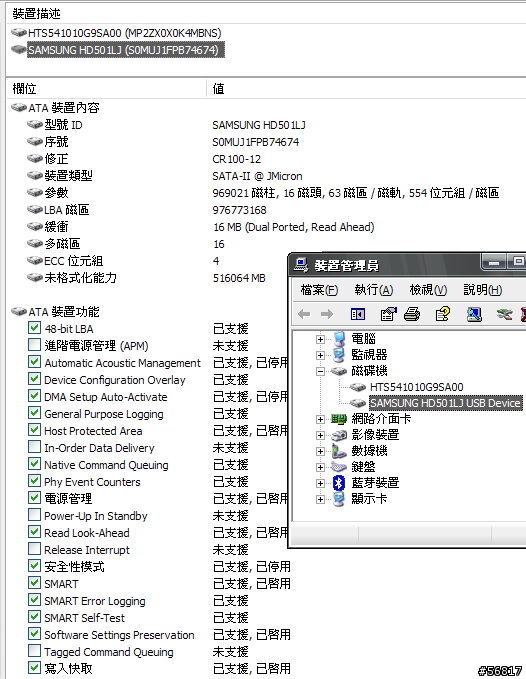Image resolution: width=526 pixels, height=679 pixels.
Task: Click the 數據機 modem icon
Action: pos(339,451)
